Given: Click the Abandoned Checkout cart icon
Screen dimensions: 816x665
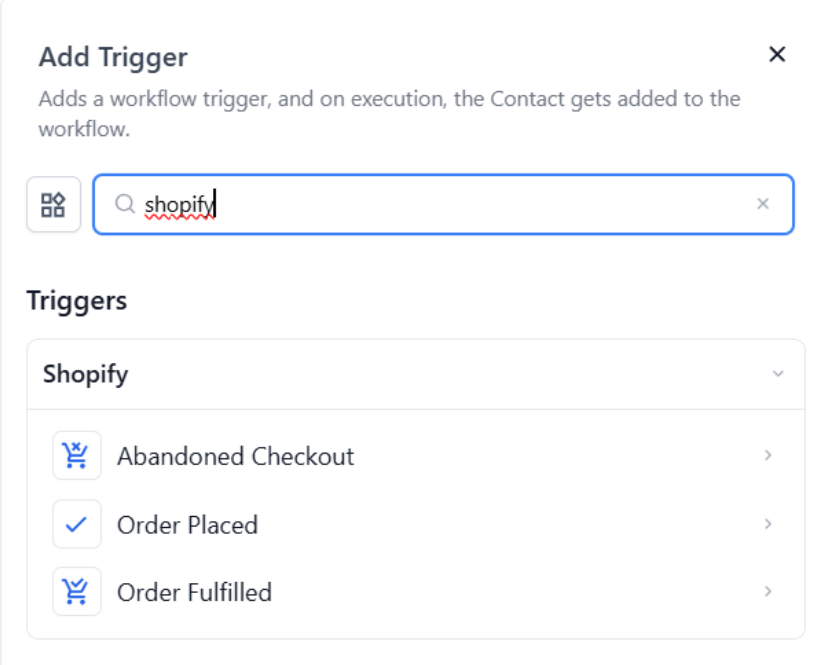Looking at the screenshot, I should coord(77,456).
